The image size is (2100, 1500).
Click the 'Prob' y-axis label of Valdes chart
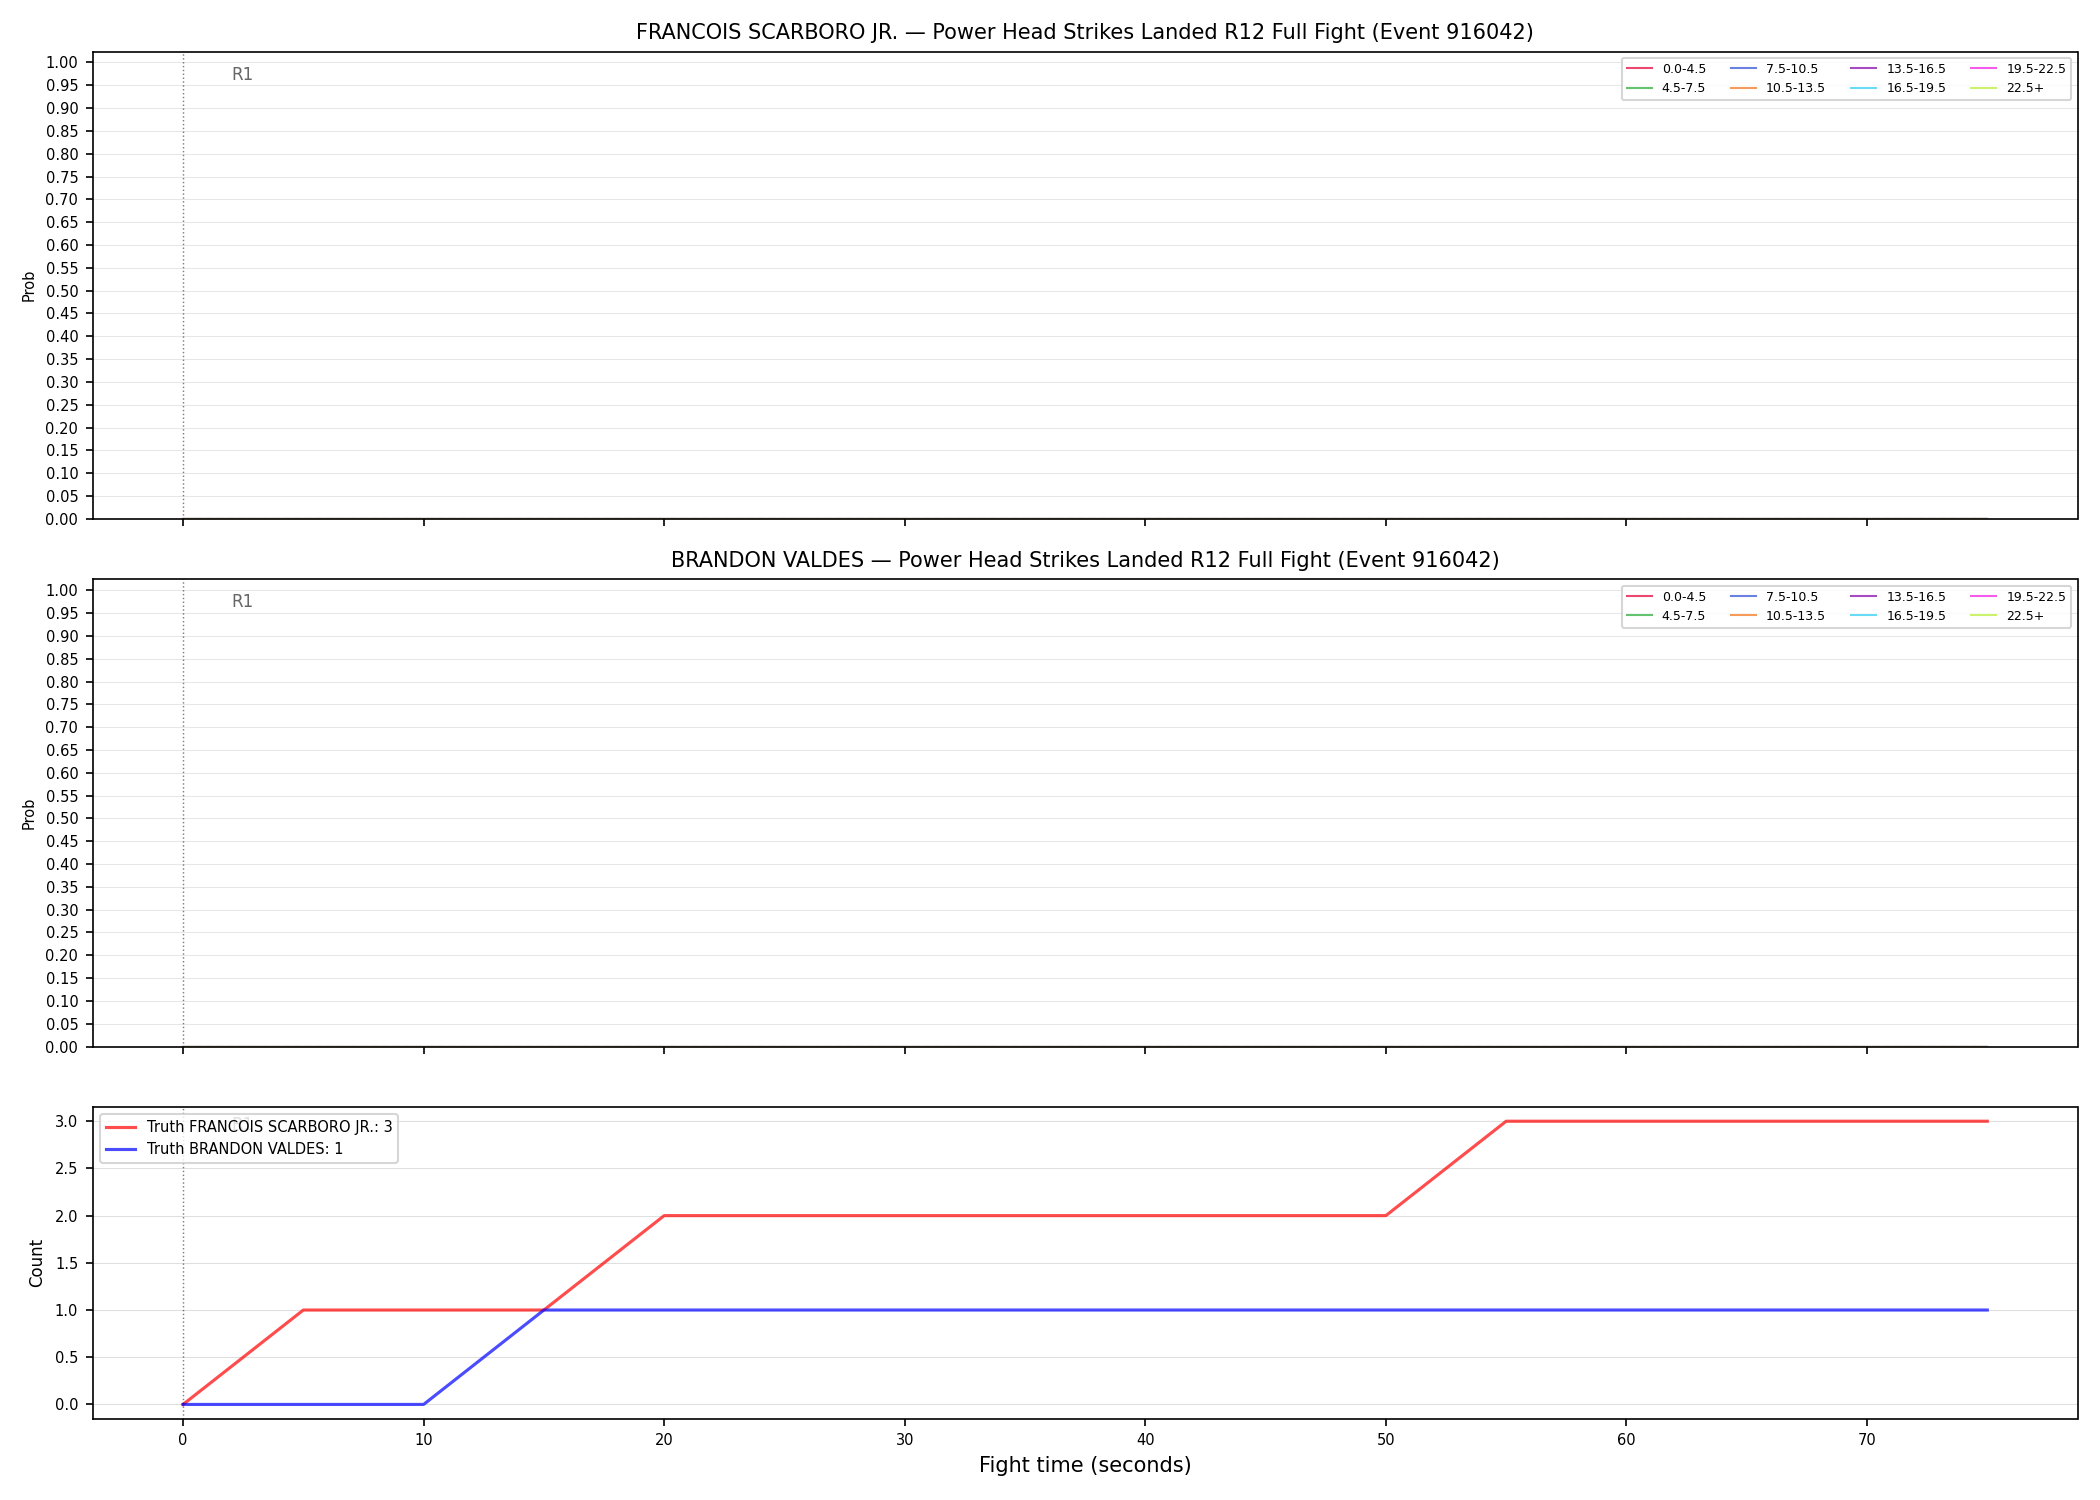pos(28,814)
